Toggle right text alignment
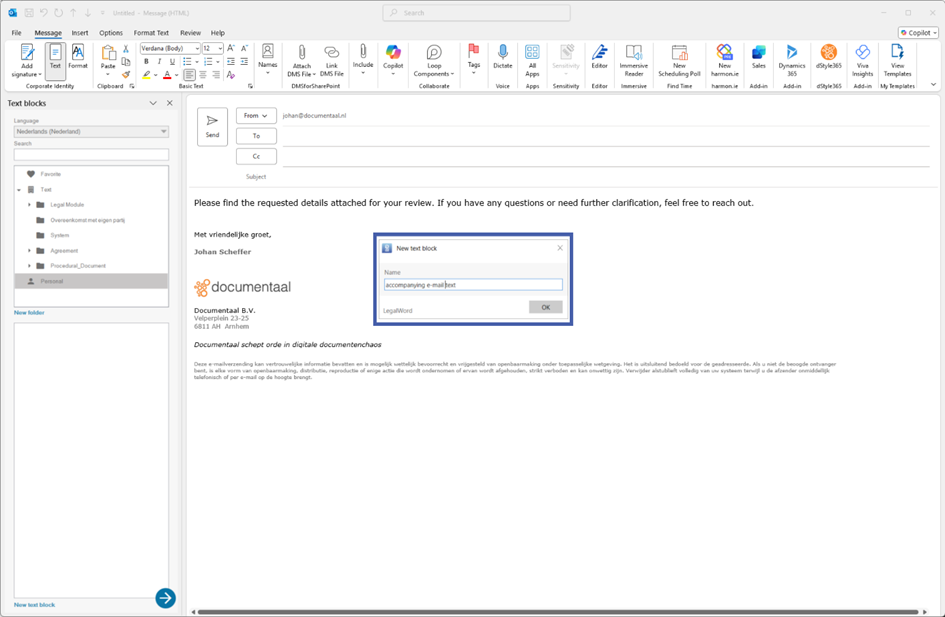The width and height of the screenshot is (945, 617). coord(216,75)
